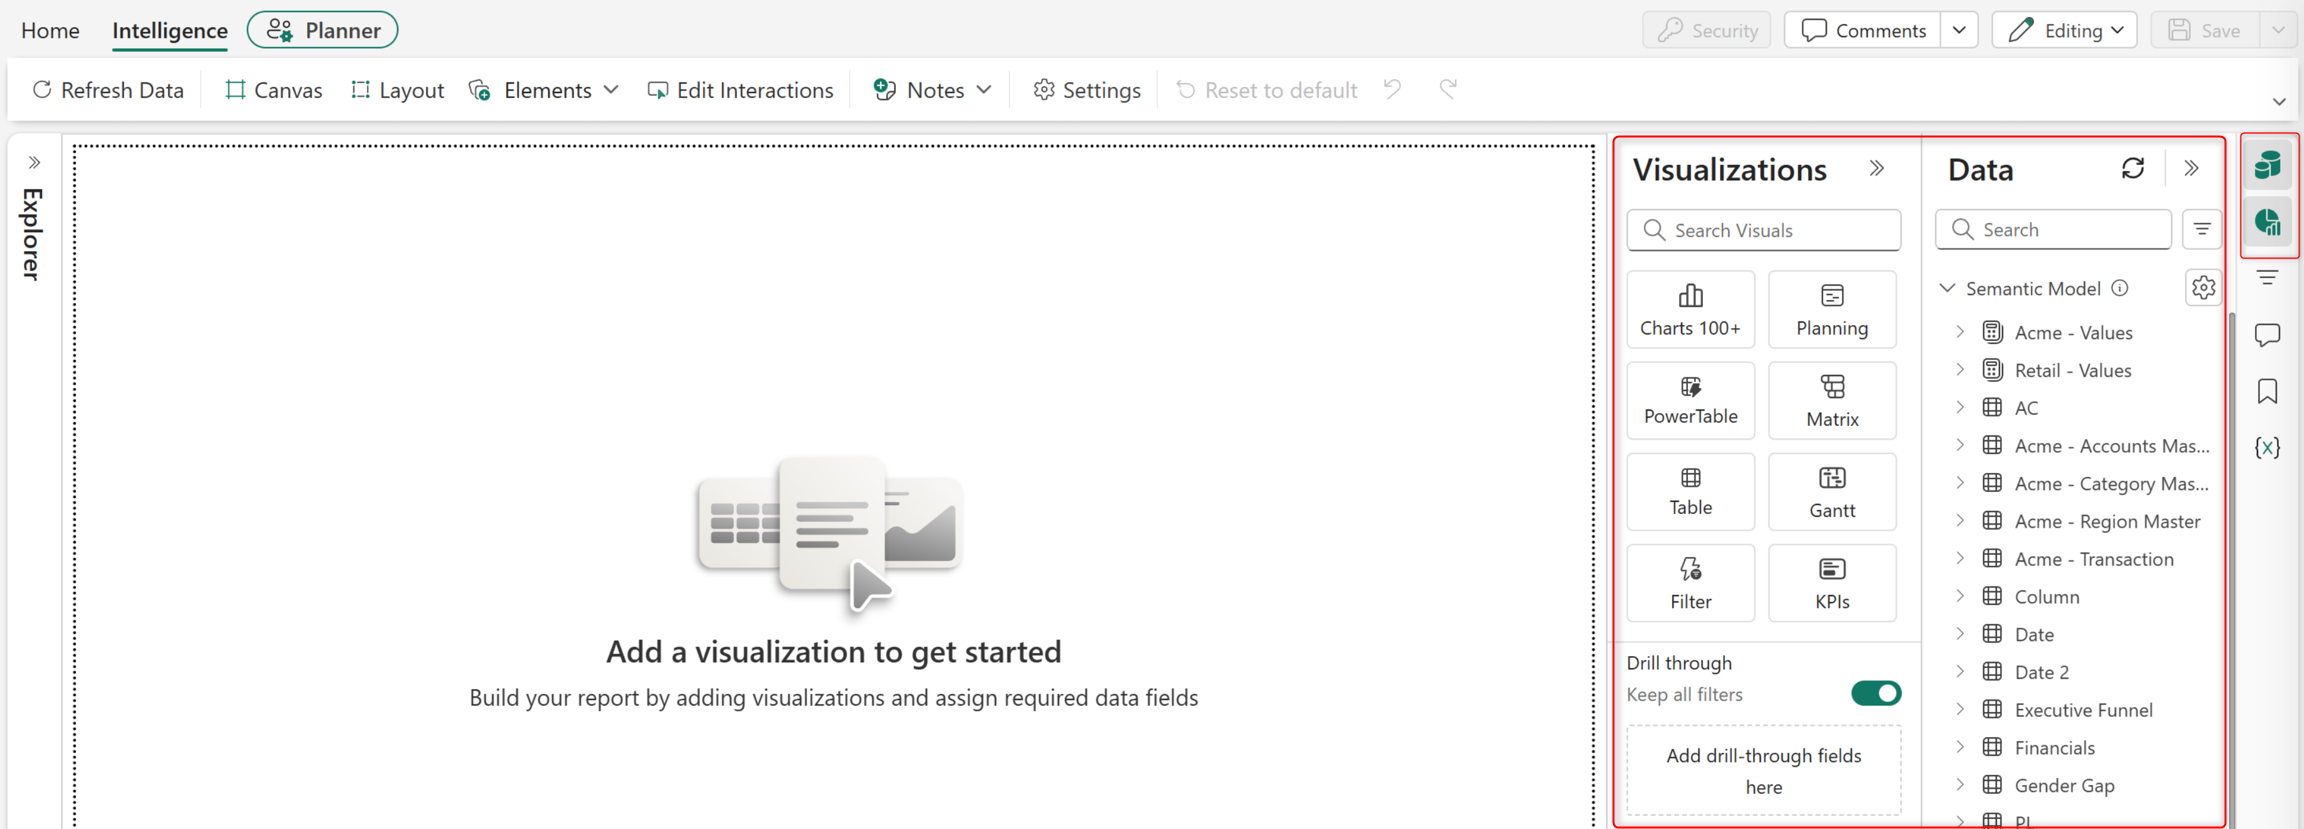Click the Search Visuals field
The image size is (2304, 829).
[1763, 230]
